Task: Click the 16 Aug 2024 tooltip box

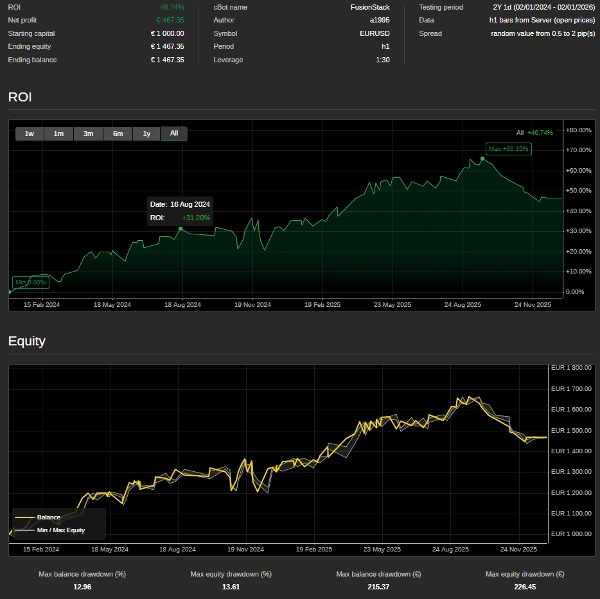Action: 180,210
